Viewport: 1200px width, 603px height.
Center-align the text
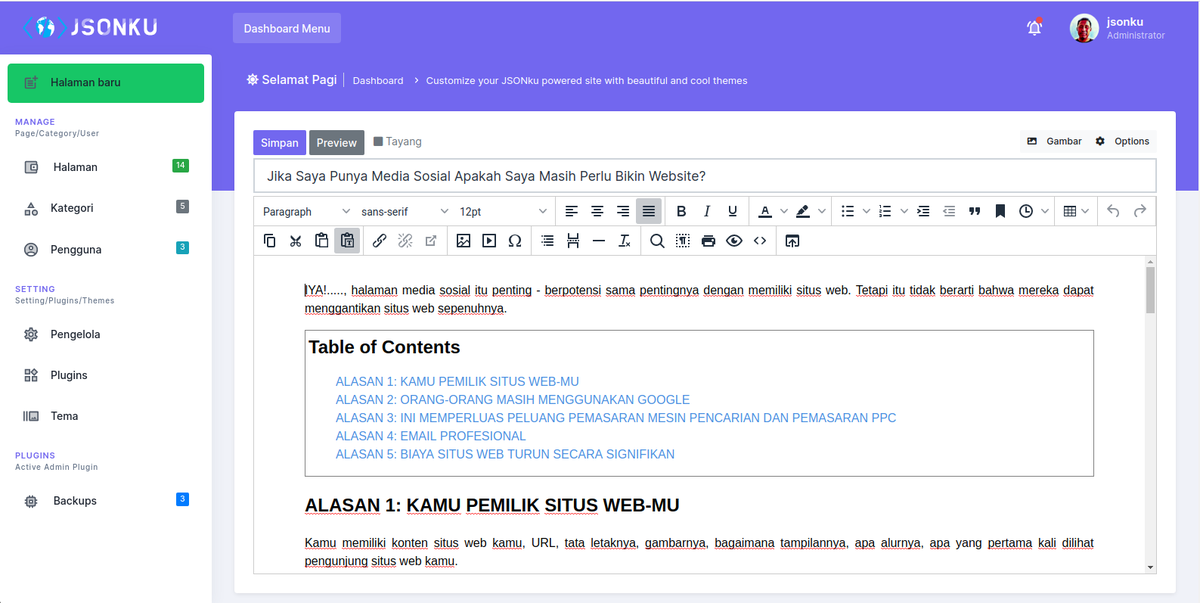tap(597, 211)
